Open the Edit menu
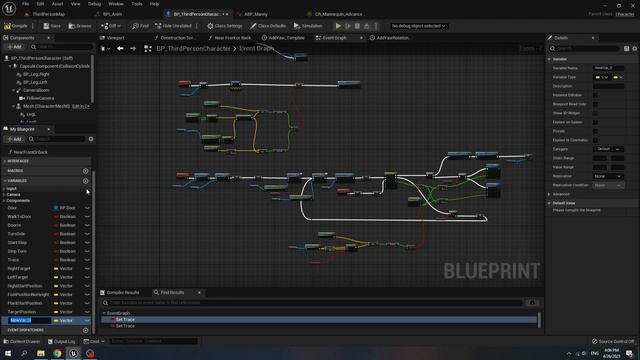This screenshot has height=360, width=640. coord(40,4)
